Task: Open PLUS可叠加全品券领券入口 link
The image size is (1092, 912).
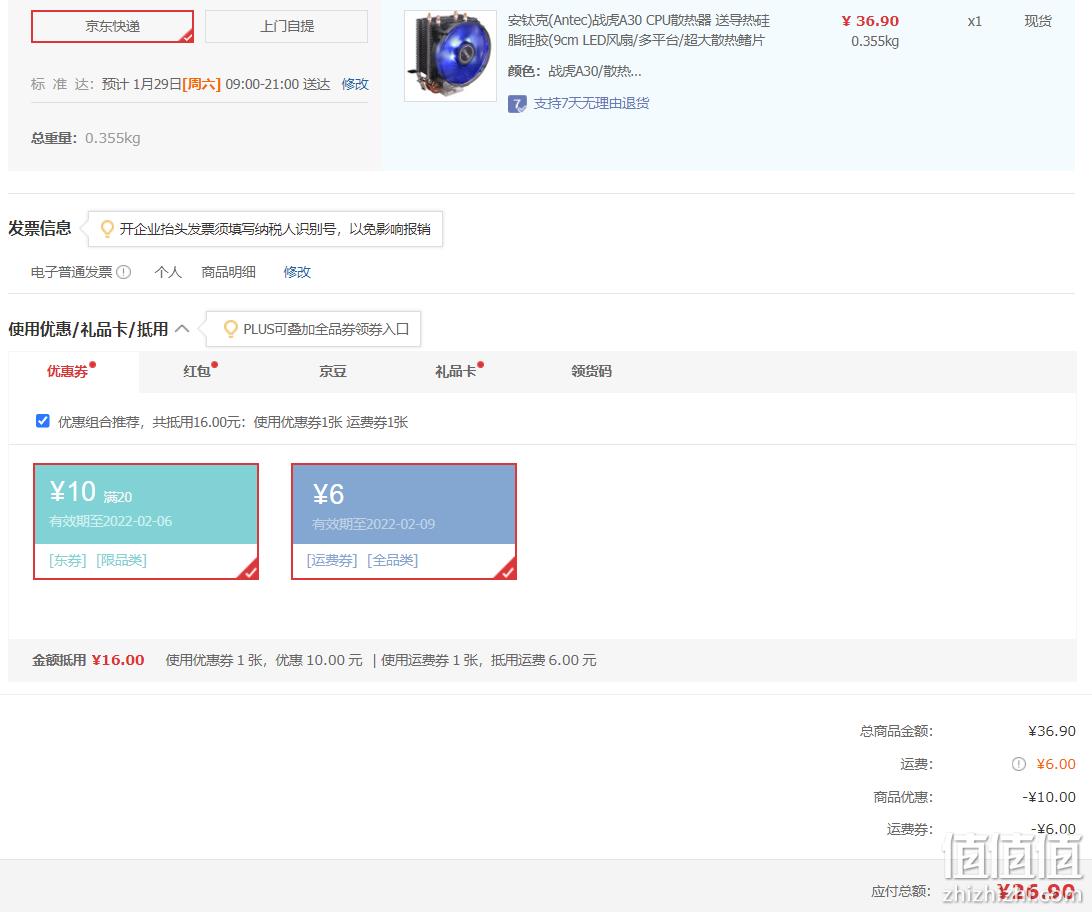Action: (x=326, y=329)
